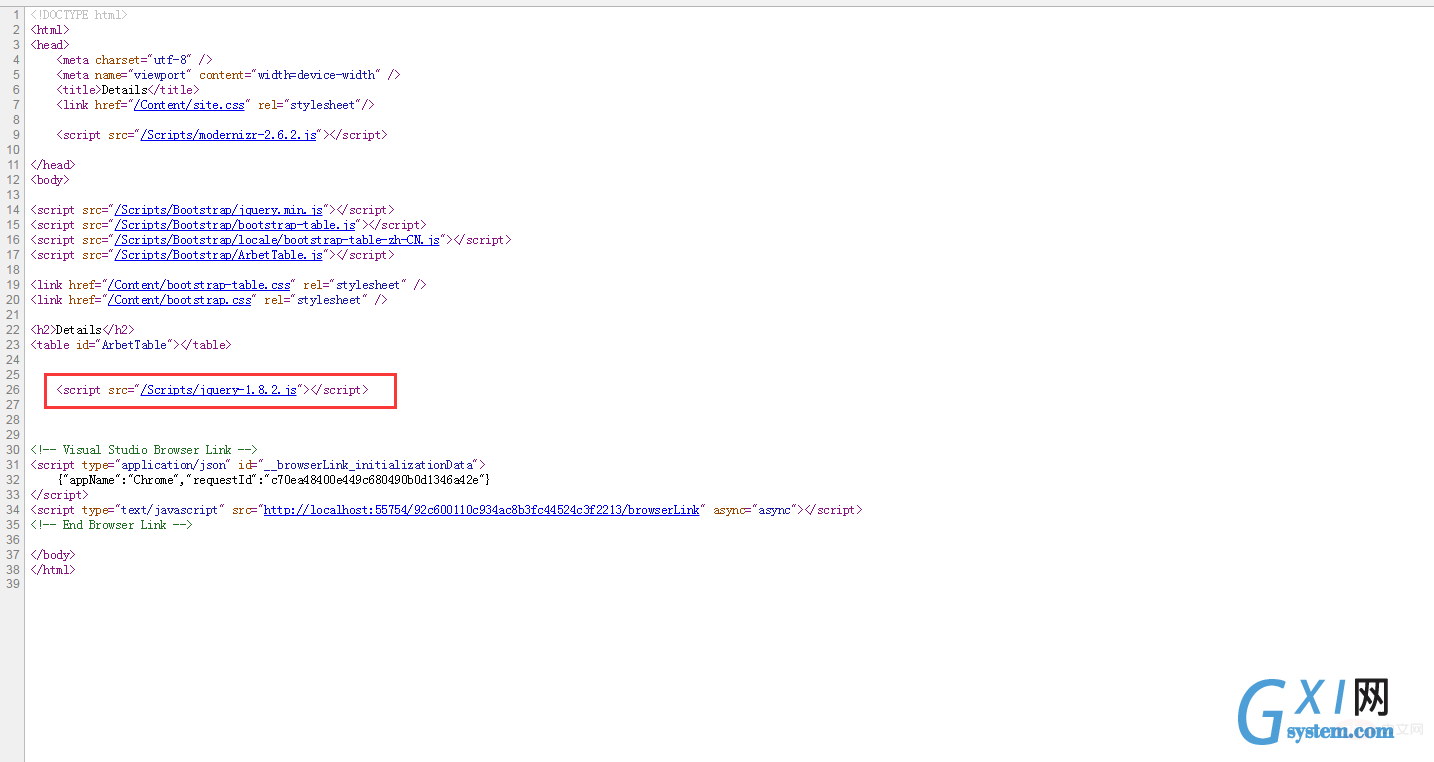Click line number 26 in the gutter
The width and height of the screenshot is (1434, 762).
click(x=13, y=390)
